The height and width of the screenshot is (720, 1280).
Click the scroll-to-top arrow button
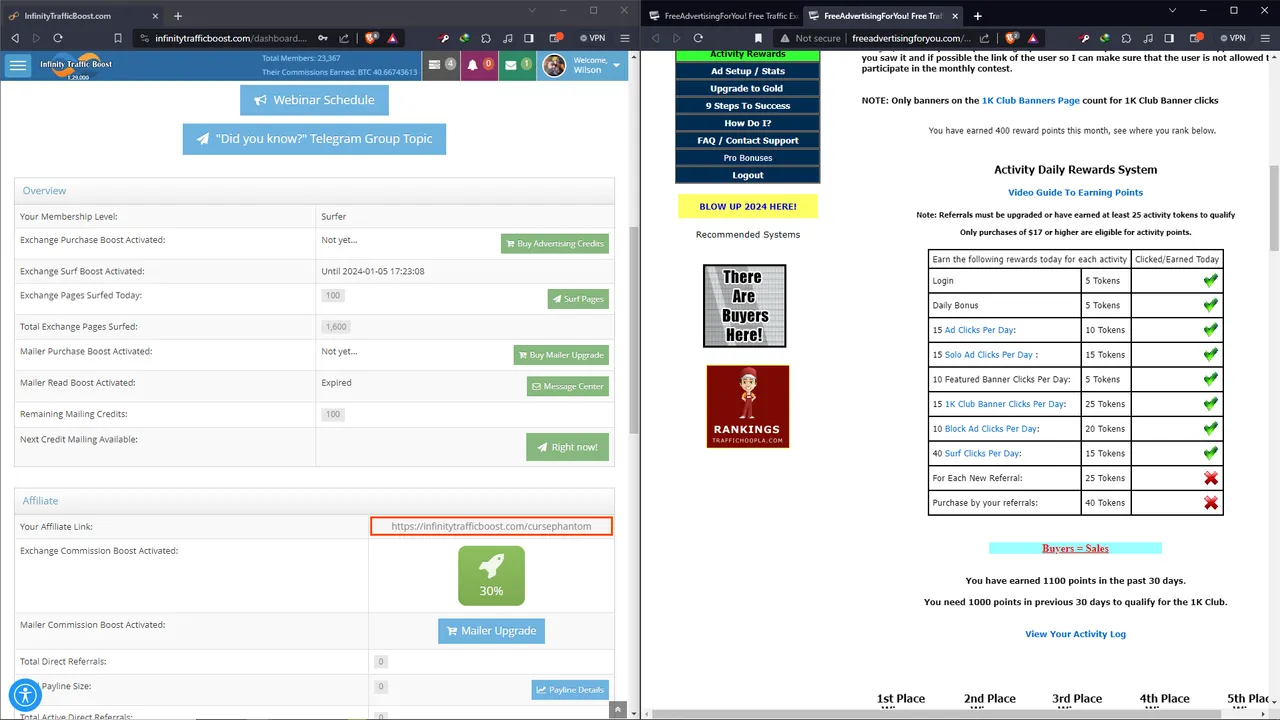[618, 709]
